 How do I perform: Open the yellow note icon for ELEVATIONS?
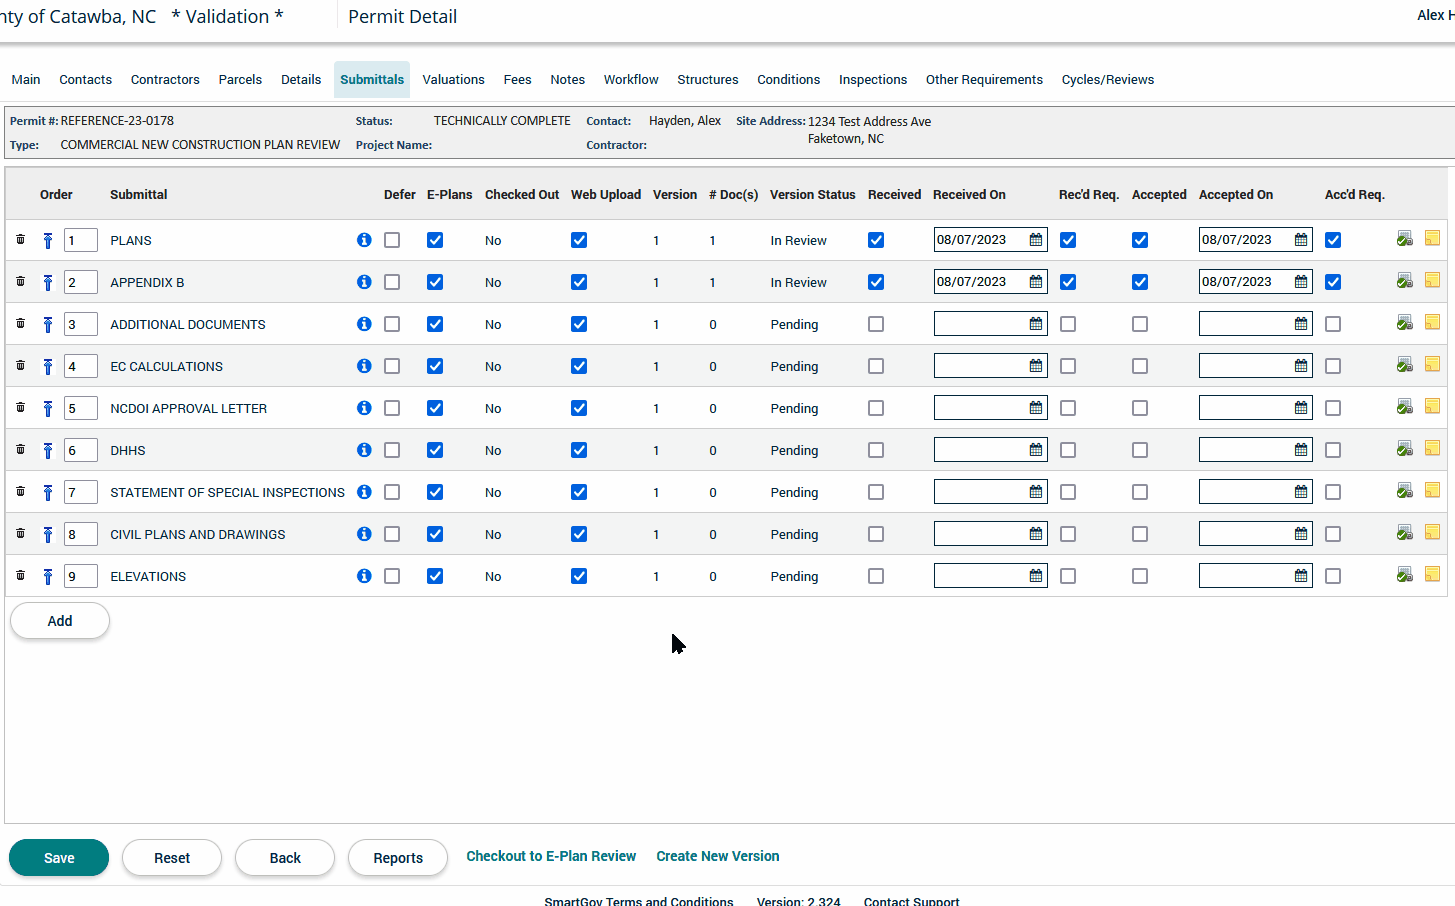pyautogui.click(x=1432, y=575)
